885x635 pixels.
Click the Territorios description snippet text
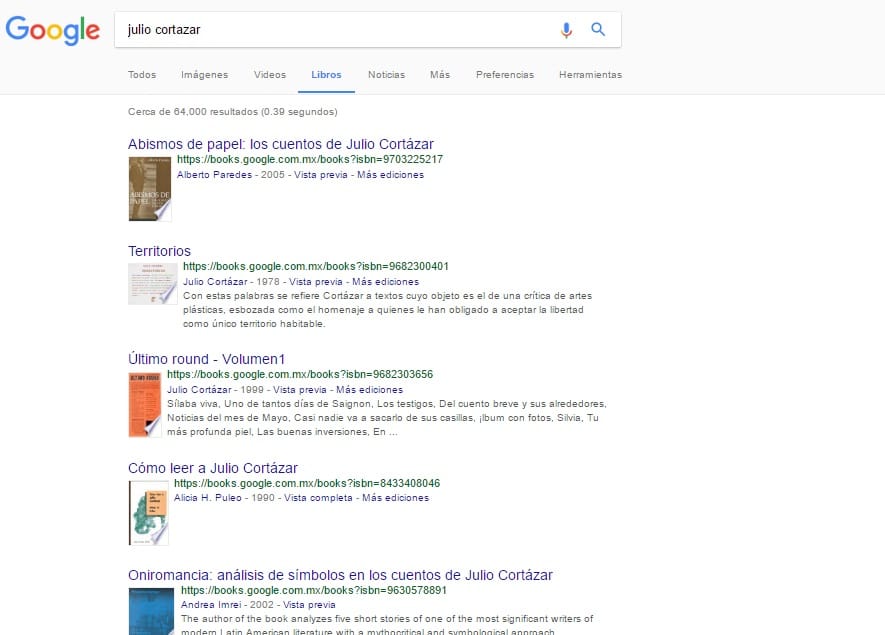click(387, 310)
